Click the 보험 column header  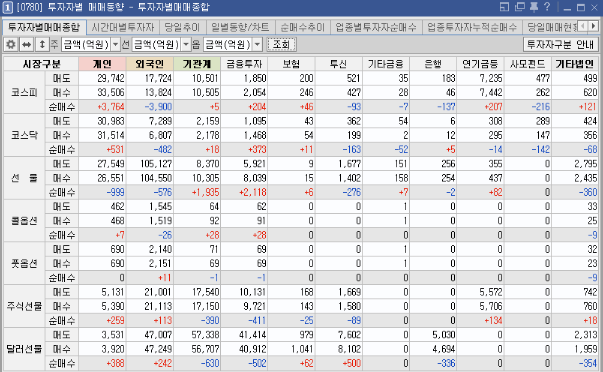pyautogui.click(x=292, y=64)
